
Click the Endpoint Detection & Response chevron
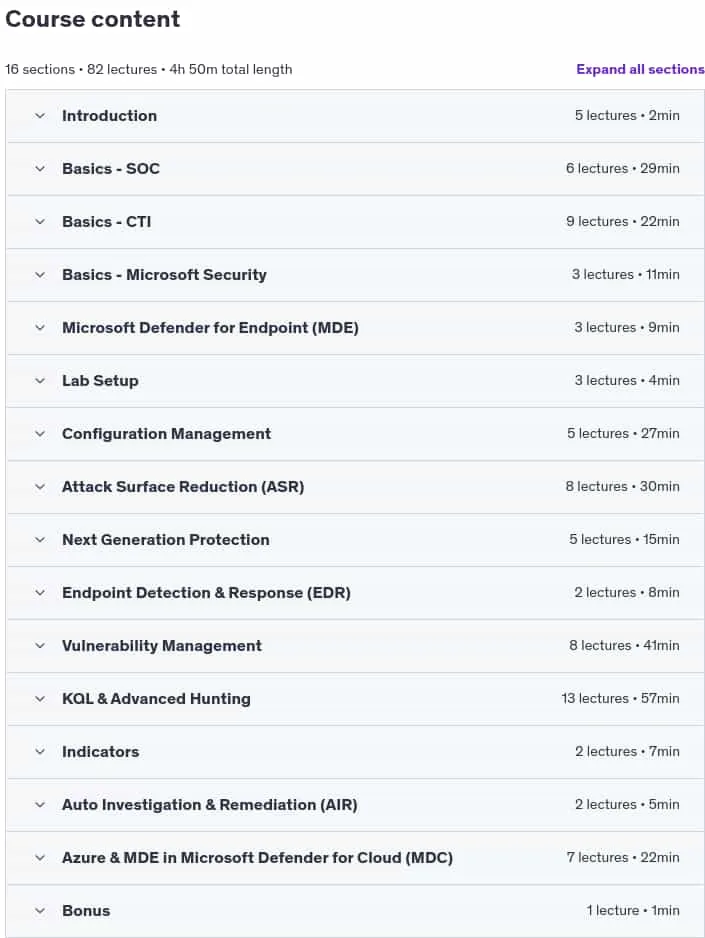(x=40, y=593)
